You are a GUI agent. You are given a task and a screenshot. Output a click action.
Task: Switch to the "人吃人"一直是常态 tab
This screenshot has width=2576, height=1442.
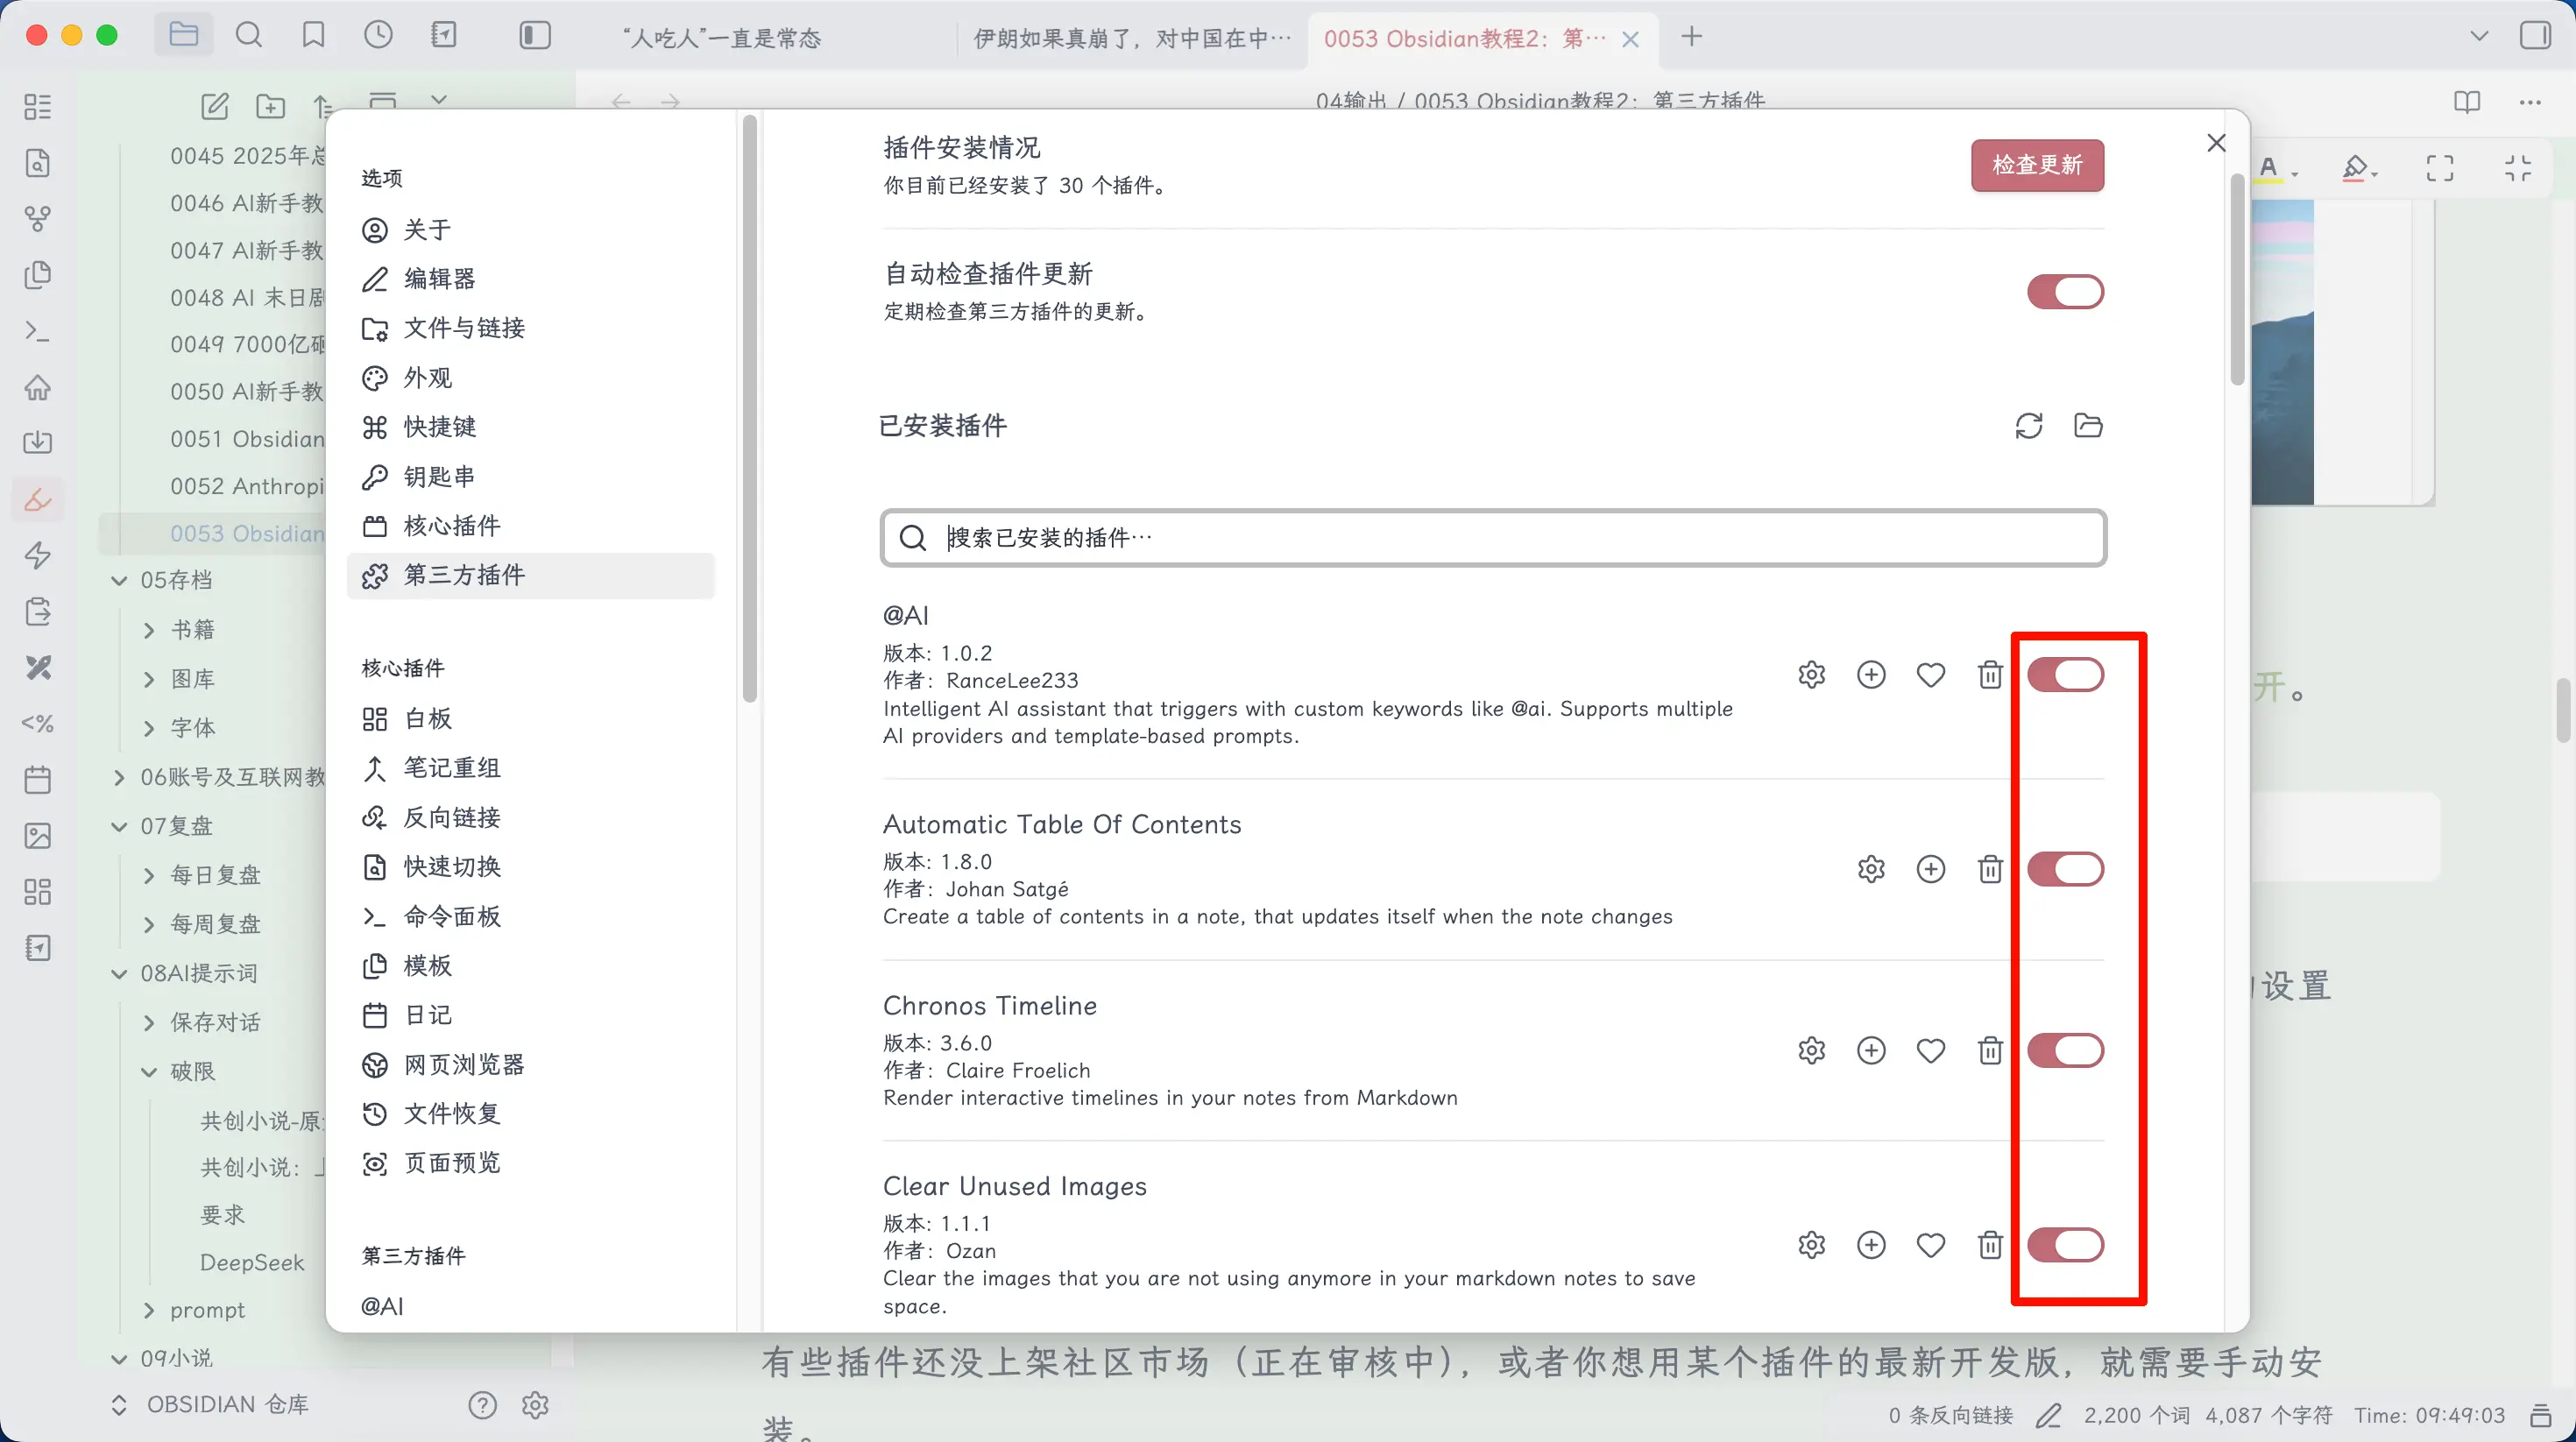pyautogui.click(x=722, y=39)
